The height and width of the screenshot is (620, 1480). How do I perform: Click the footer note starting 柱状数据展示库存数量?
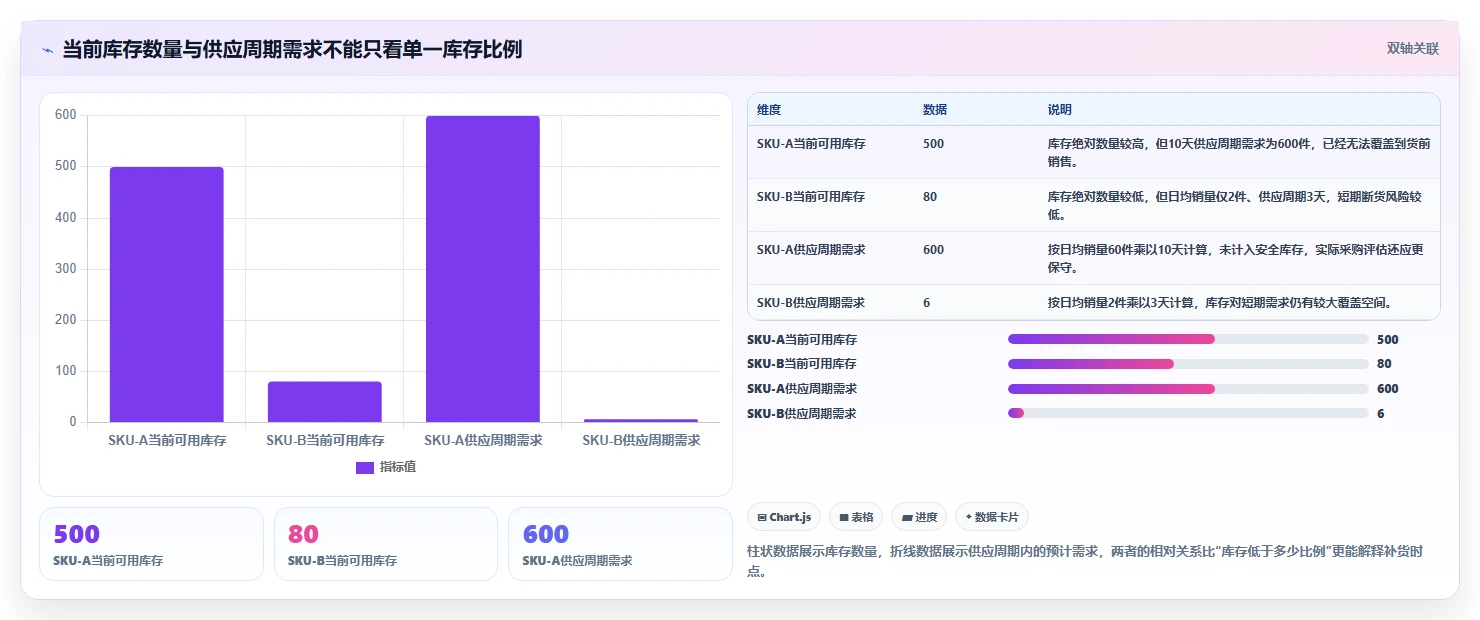click(1083, 560)
